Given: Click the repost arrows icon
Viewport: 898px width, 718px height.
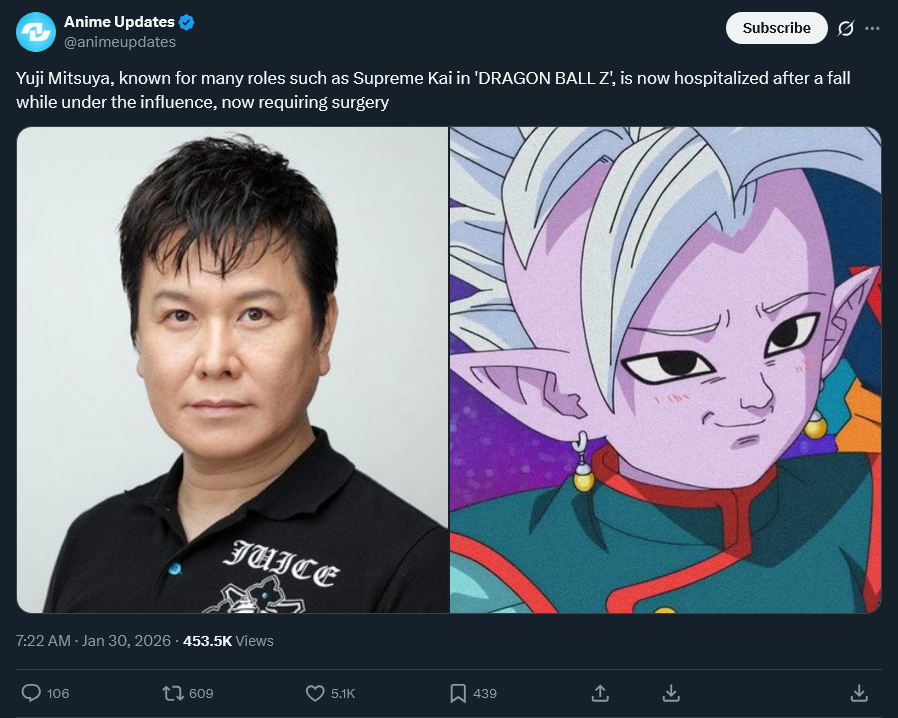Looking at the screenshot, I should pyautogui.click(x=172, y=693).
